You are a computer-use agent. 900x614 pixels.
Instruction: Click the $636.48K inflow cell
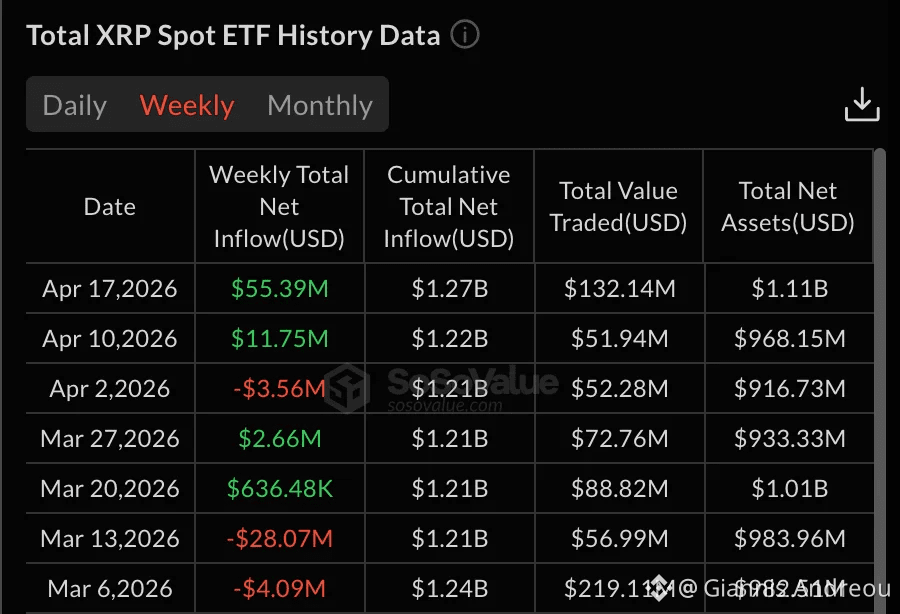click(280, 488)
